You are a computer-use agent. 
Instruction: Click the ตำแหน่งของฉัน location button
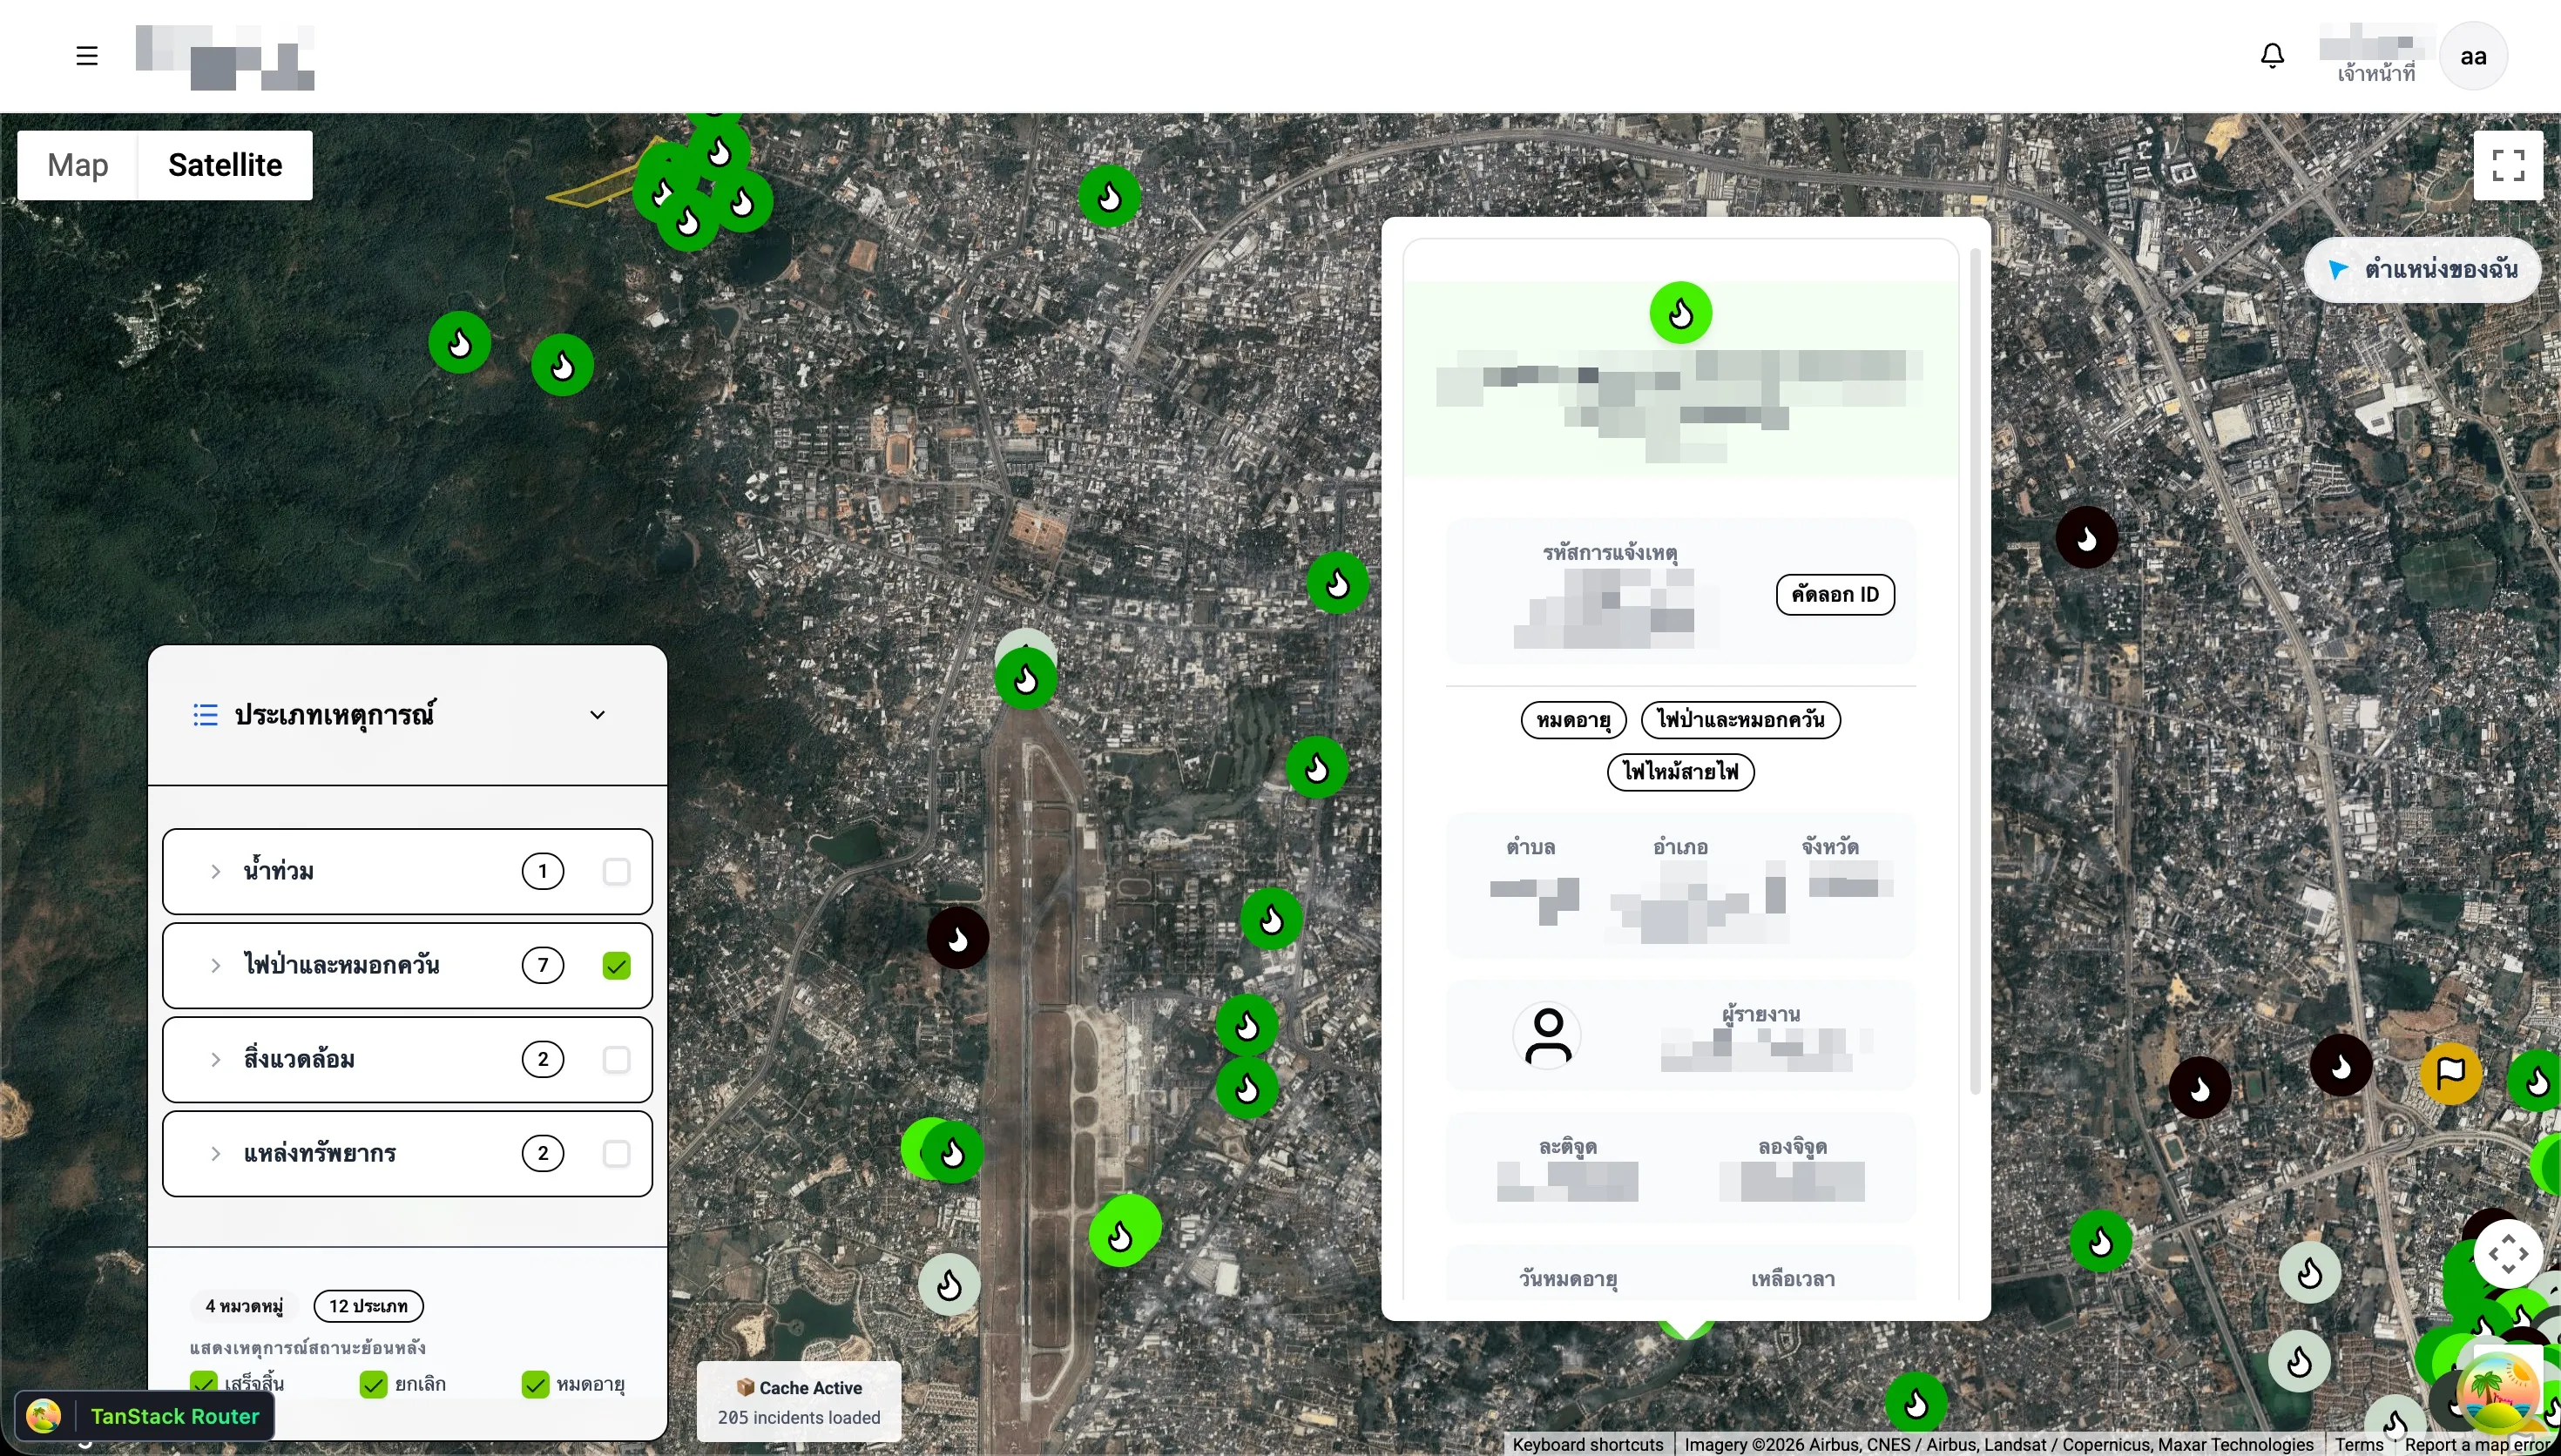click(2422, 269)
